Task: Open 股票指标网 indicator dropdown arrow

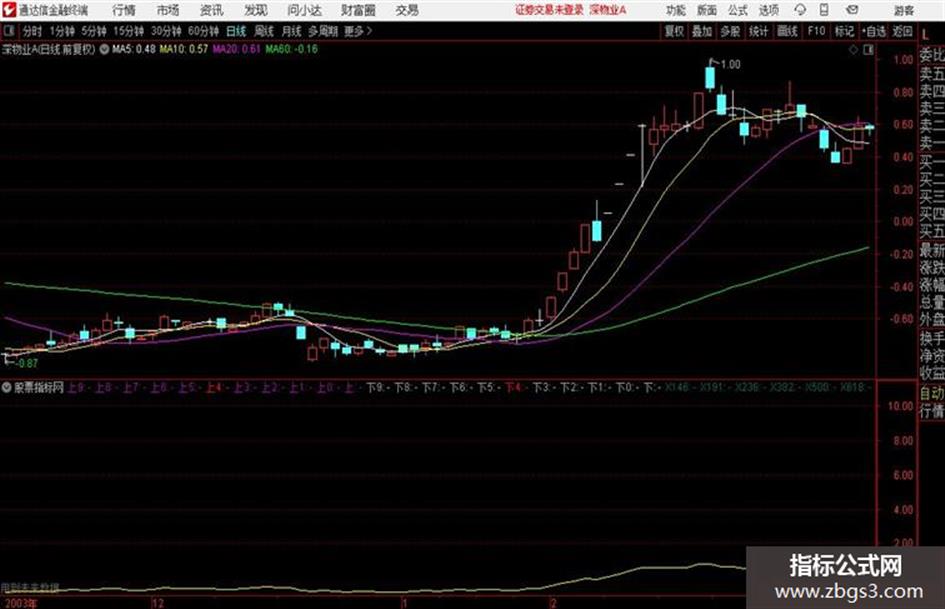Action: tap(7, 387)
